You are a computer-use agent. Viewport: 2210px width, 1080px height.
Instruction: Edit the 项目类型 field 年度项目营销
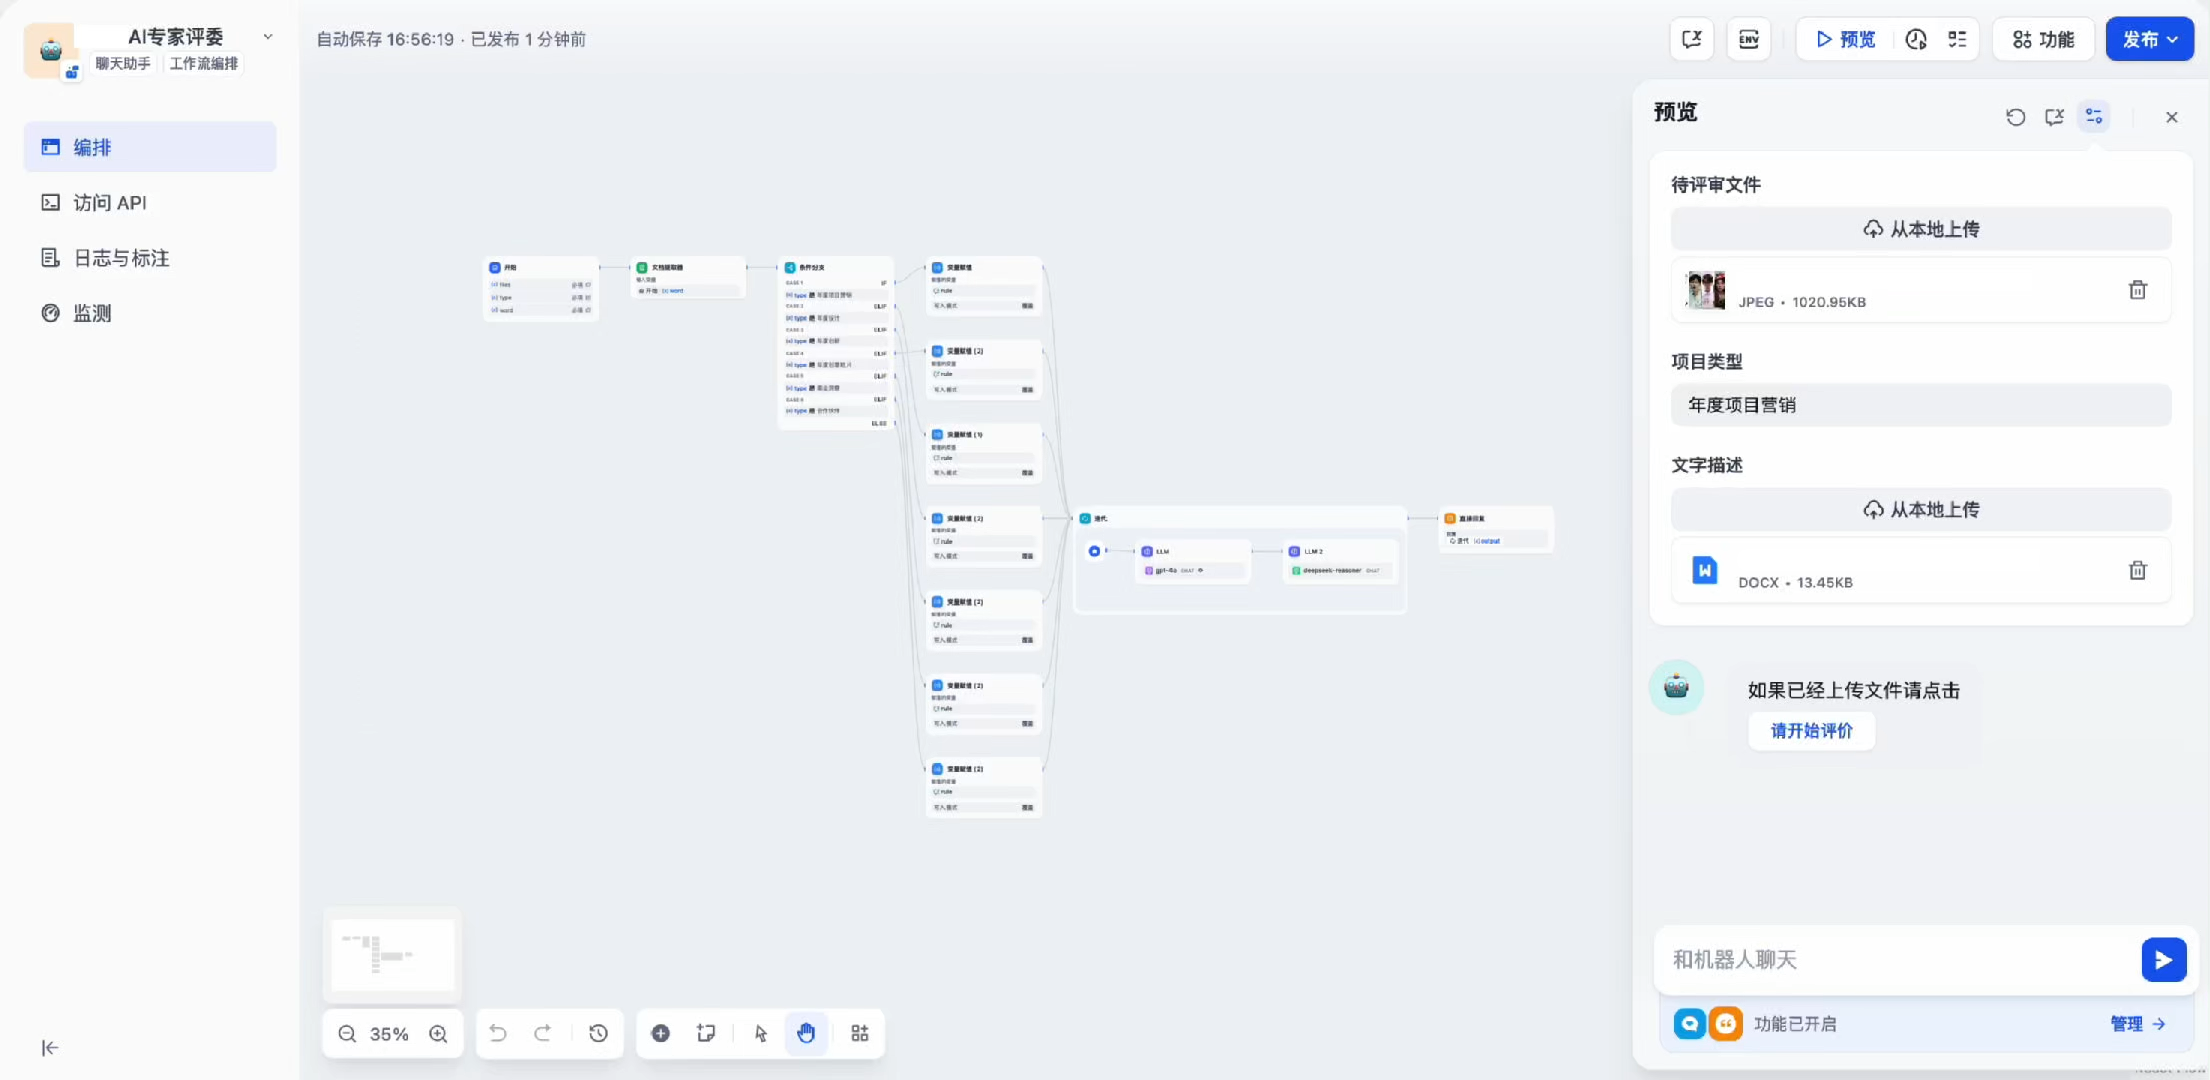(1921, 405)
